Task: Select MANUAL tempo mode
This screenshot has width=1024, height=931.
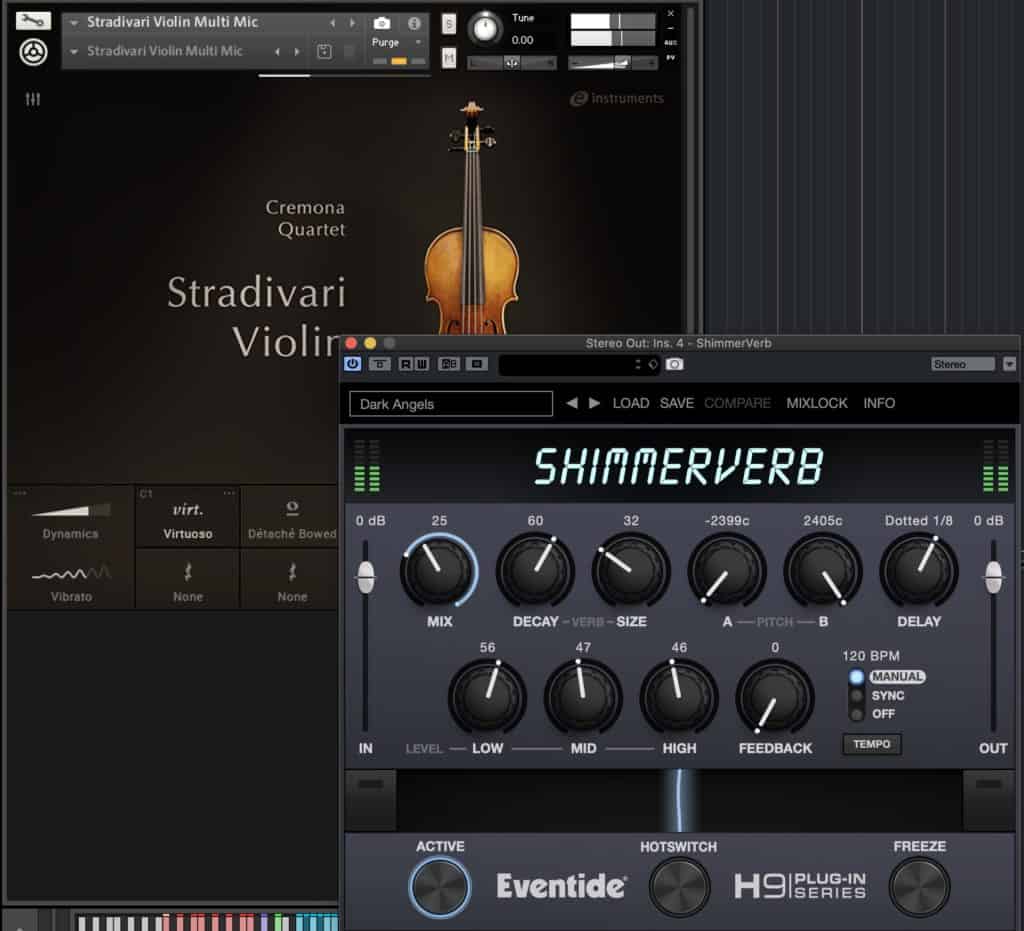Action: [857, 676]
